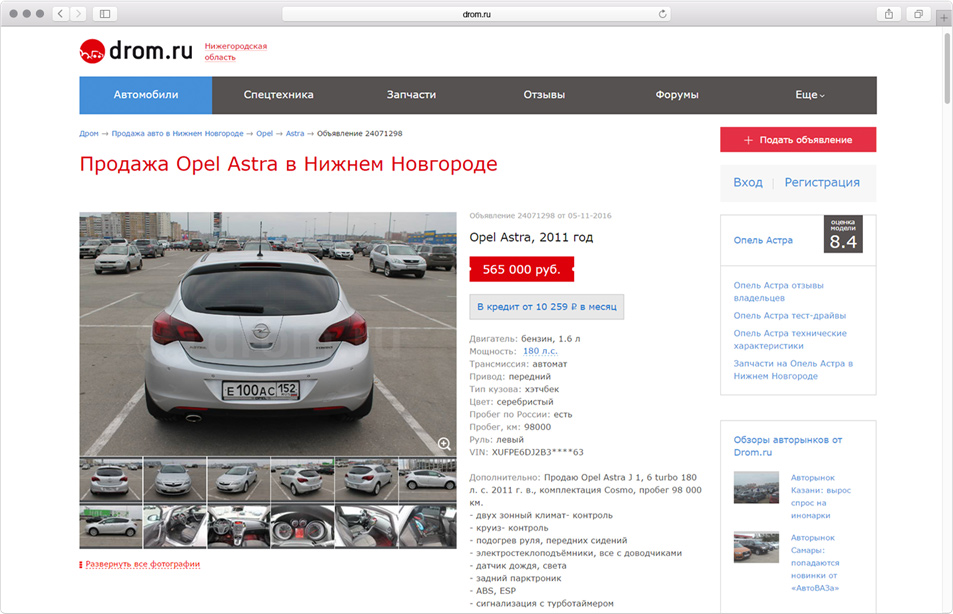The image size is (953, 614).
Task: Click the 8.4 model rating badge
Action: (x=843, y=234)
